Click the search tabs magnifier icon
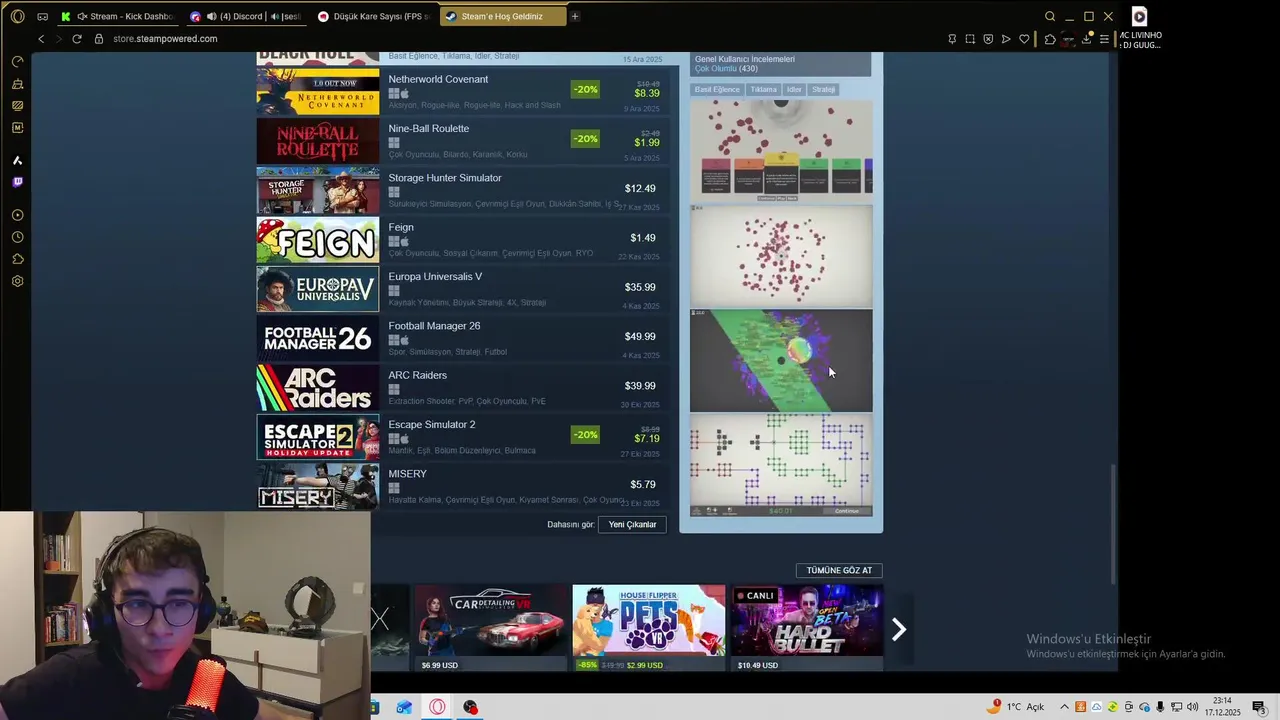This screenshot has width=1280, height=720. (1049, 16)
